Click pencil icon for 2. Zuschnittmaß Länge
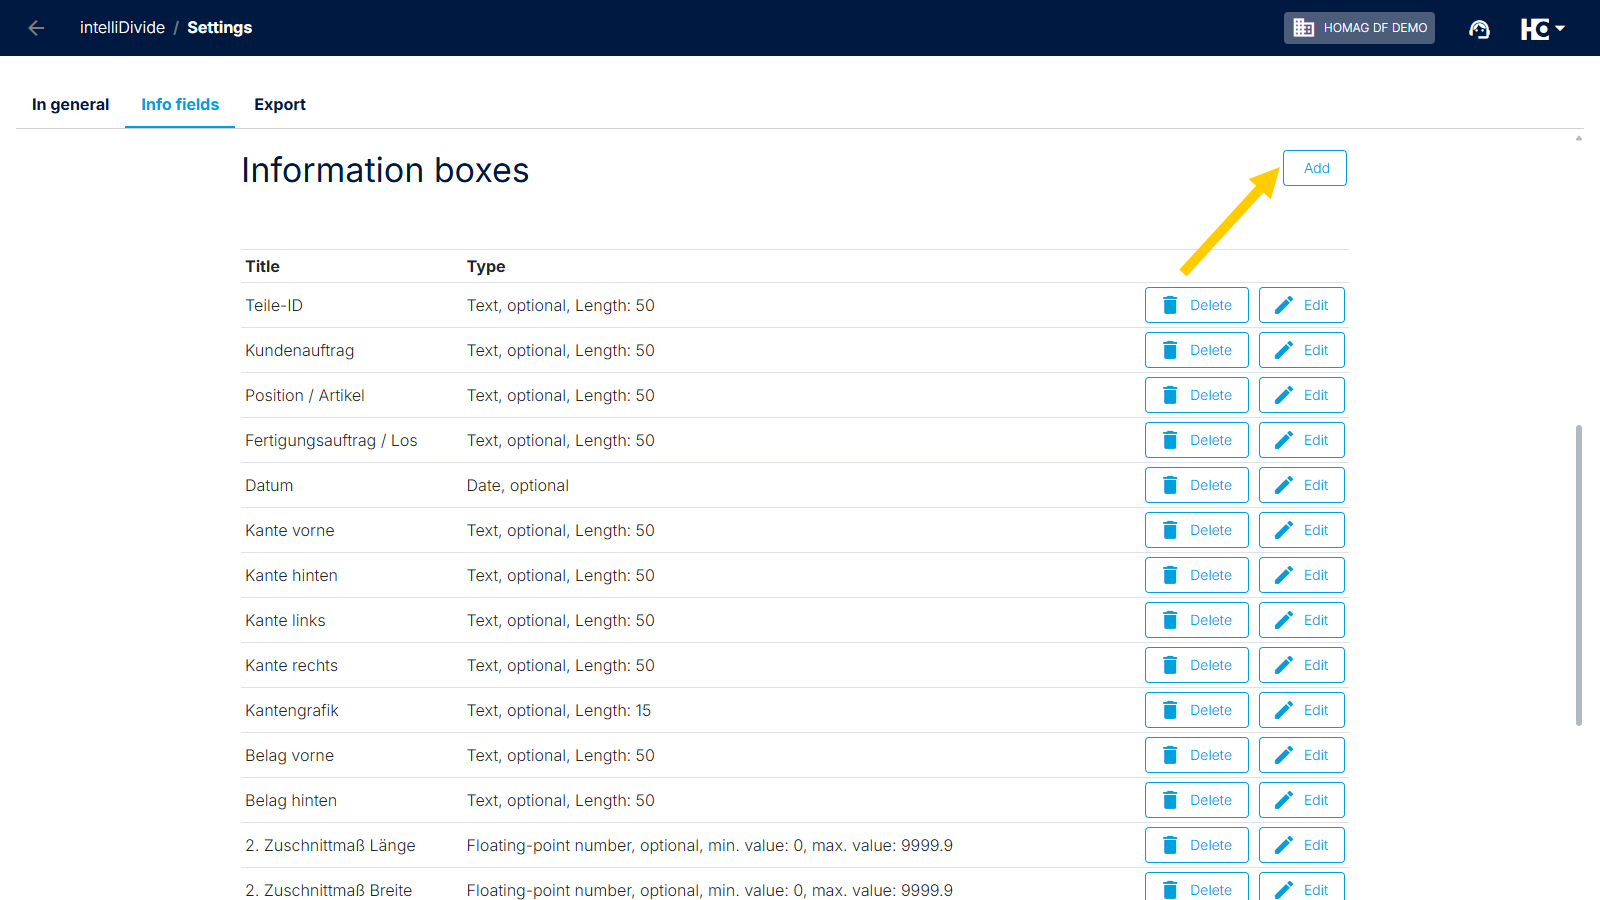Viewport: 1600px width, 900px height. 1284,845
